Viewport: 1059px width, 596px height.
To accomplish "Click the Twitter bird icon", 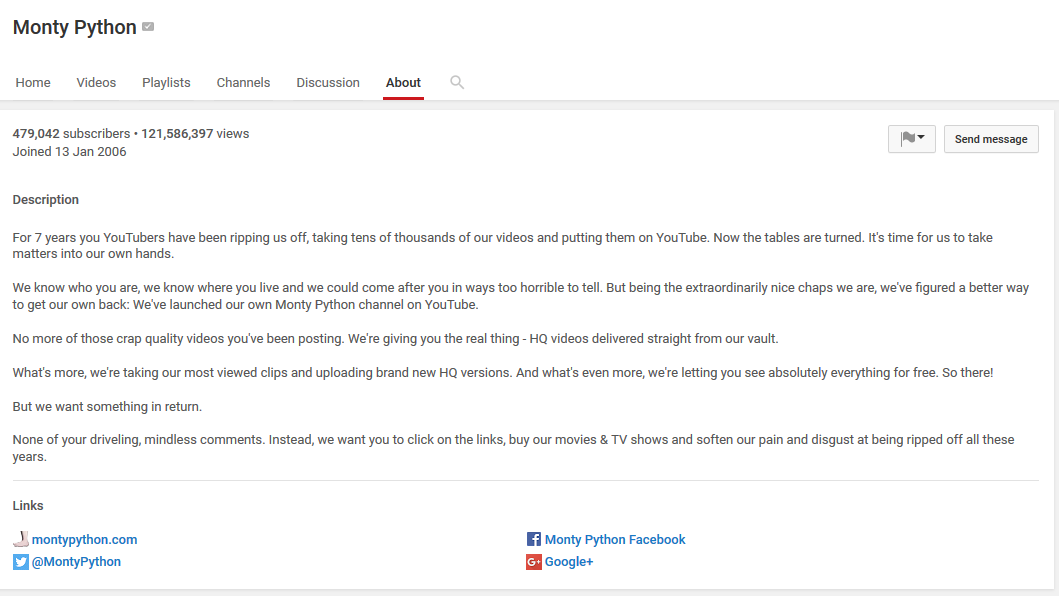I will coord(21,562).
